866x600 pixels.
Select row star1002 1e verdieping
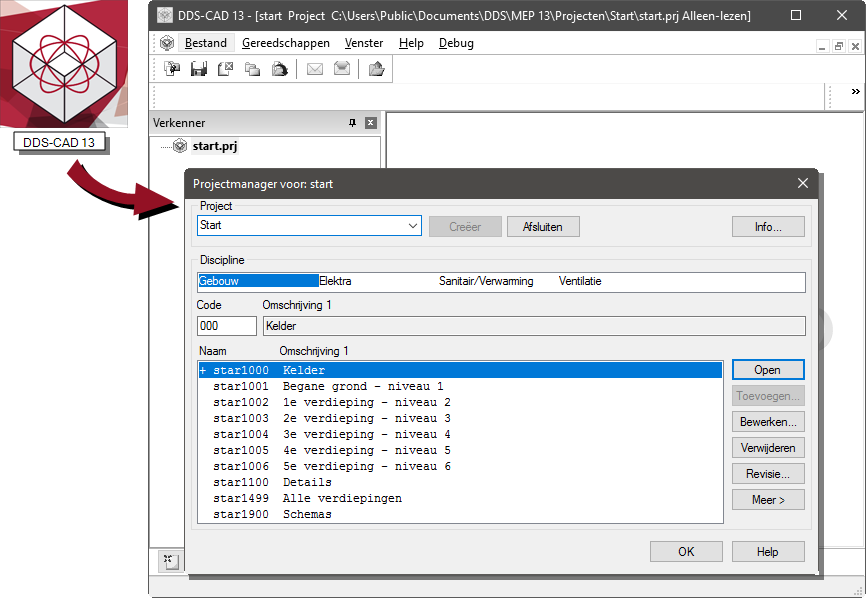click(460, 402)
